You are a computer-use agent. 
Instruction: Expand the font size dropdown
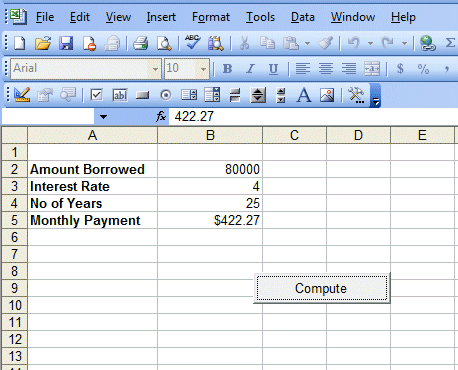(203, 69)
